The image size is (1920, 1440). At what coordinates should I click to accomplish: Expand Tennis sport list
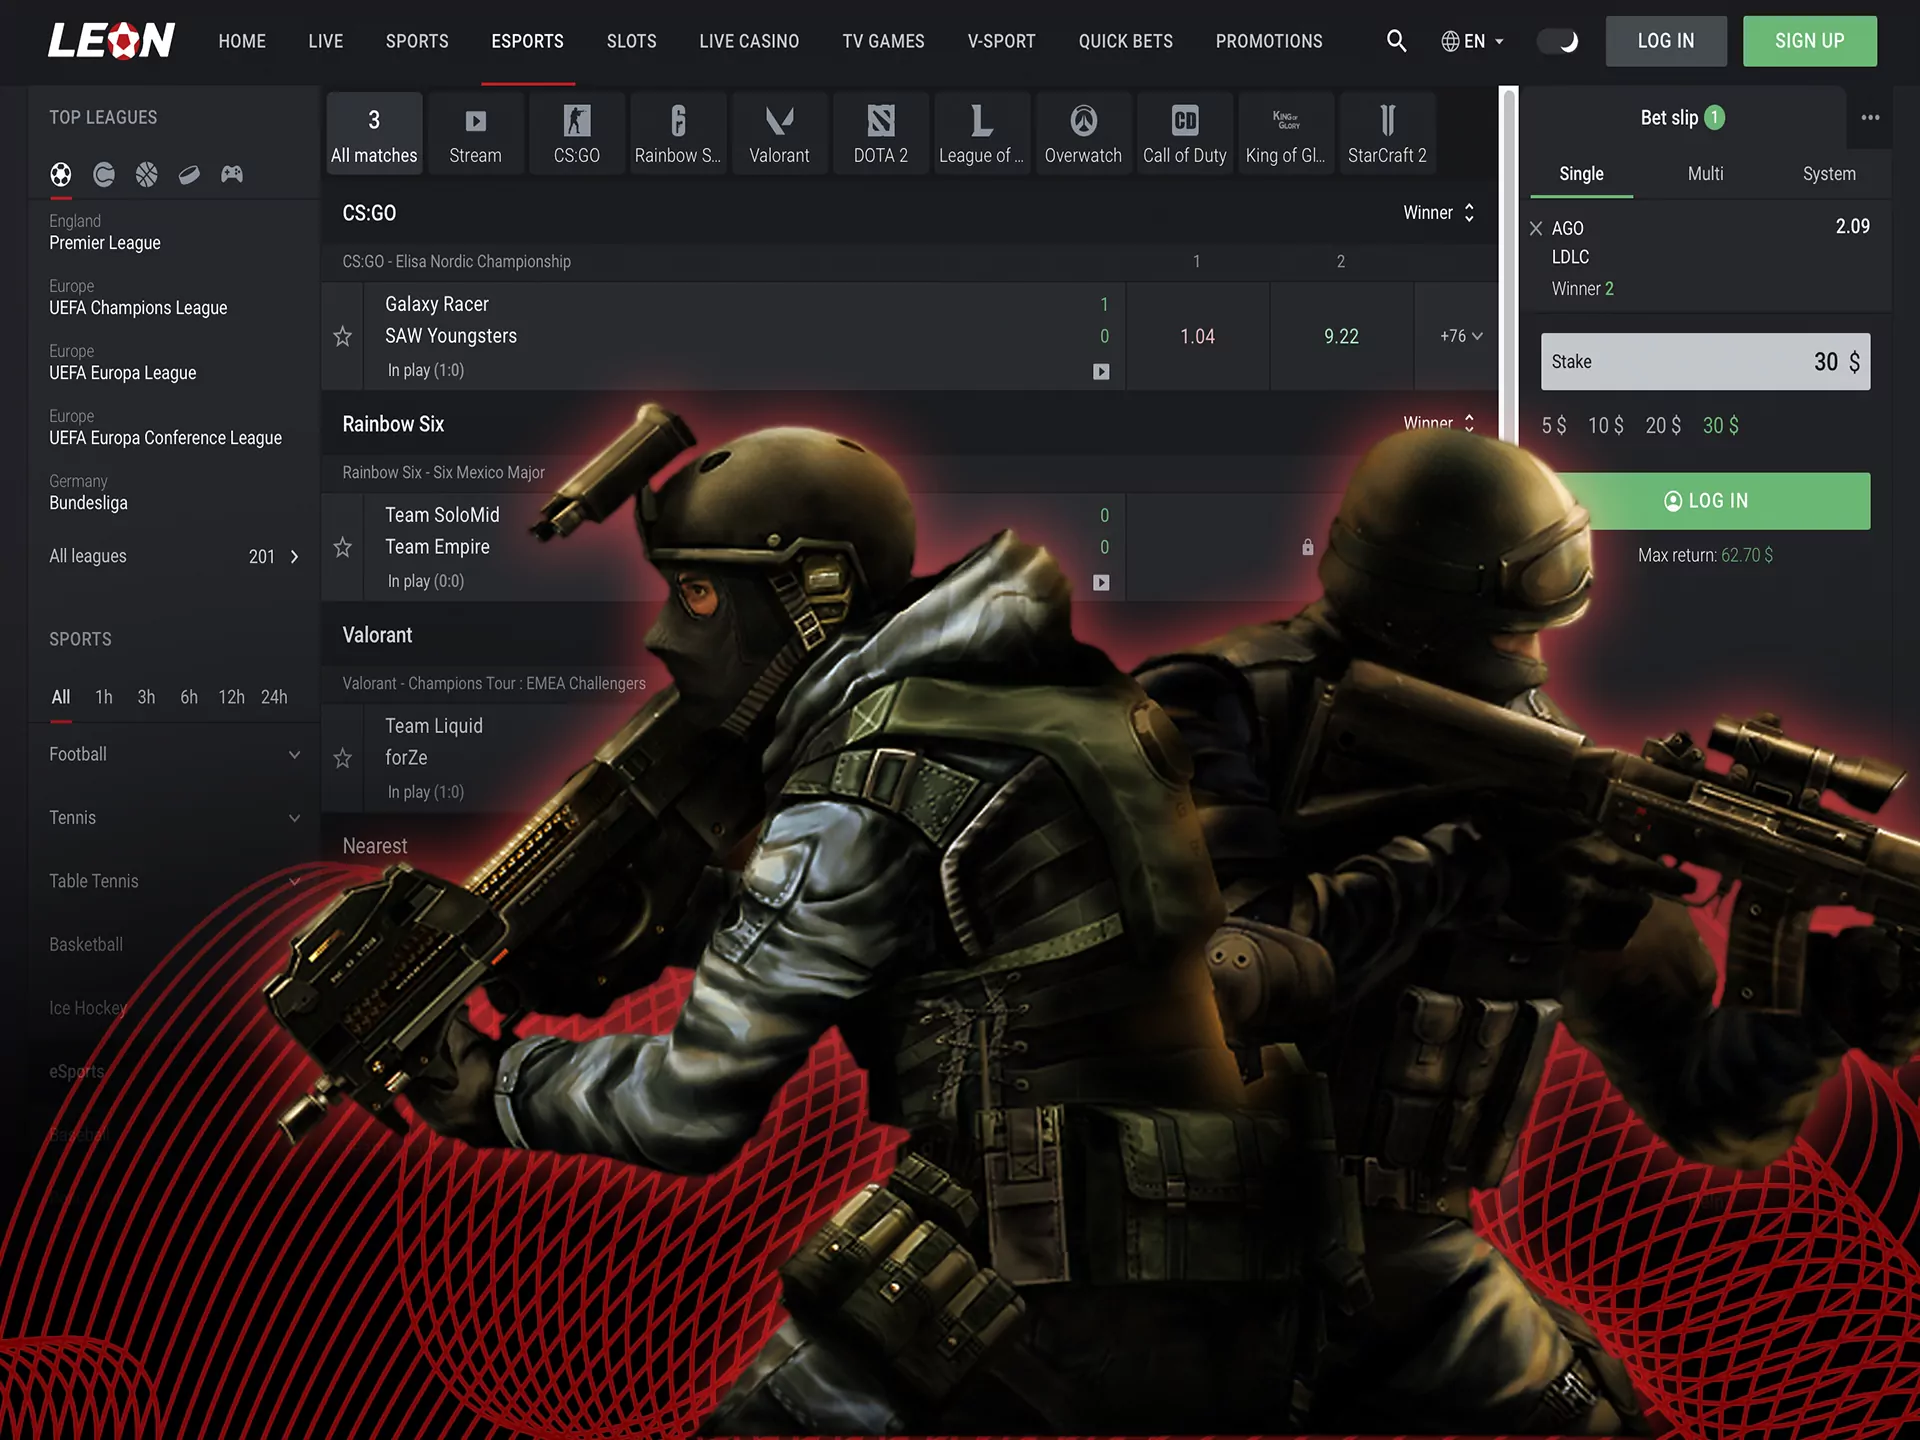pos(175,818)
